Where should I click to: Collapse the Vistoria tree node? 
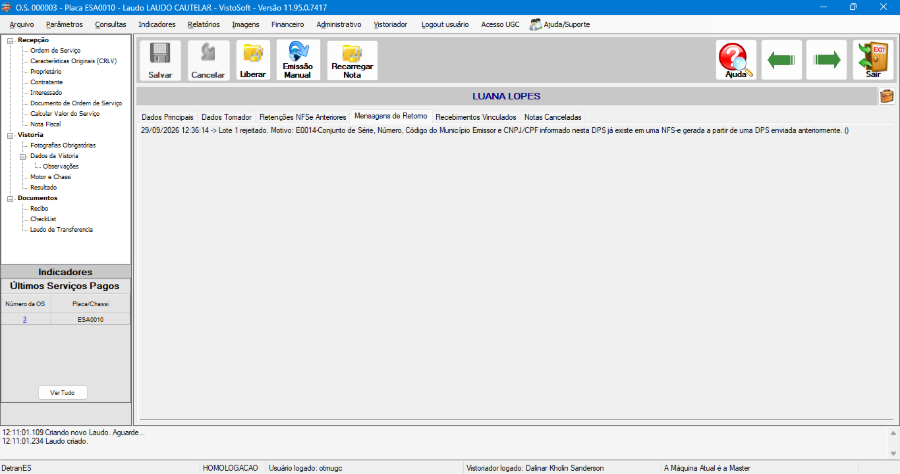pyautogui.click(x=10, y=135)
